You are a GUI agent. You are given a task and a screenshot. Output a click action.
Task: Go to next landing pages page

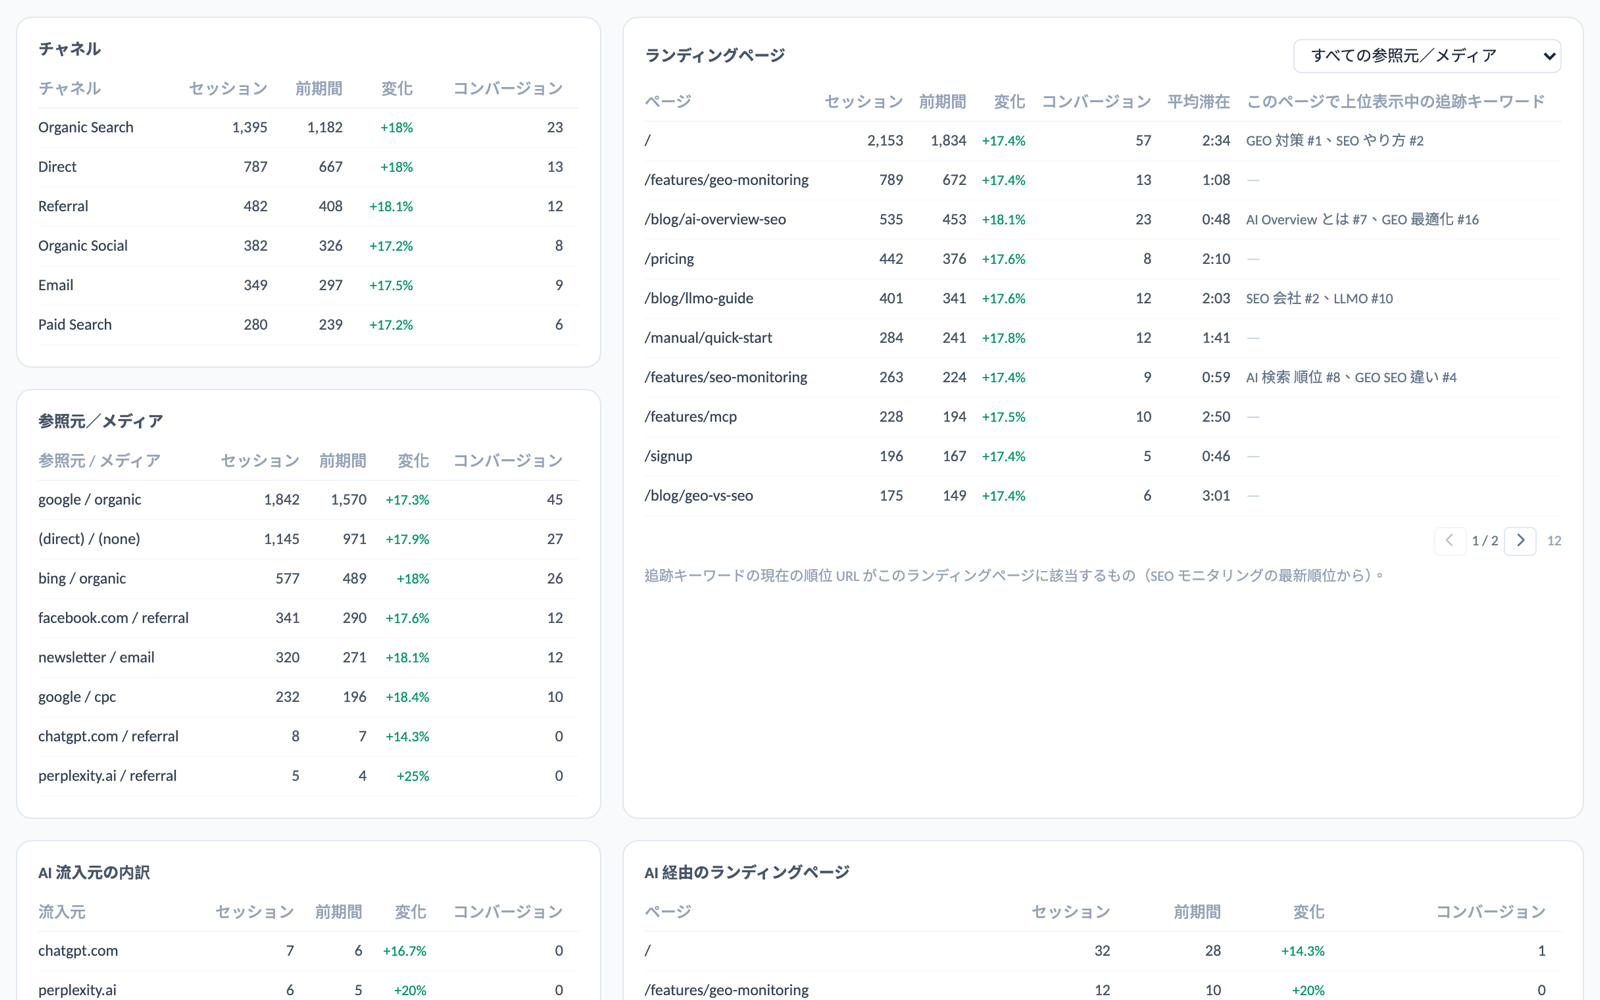[1520, 541]
